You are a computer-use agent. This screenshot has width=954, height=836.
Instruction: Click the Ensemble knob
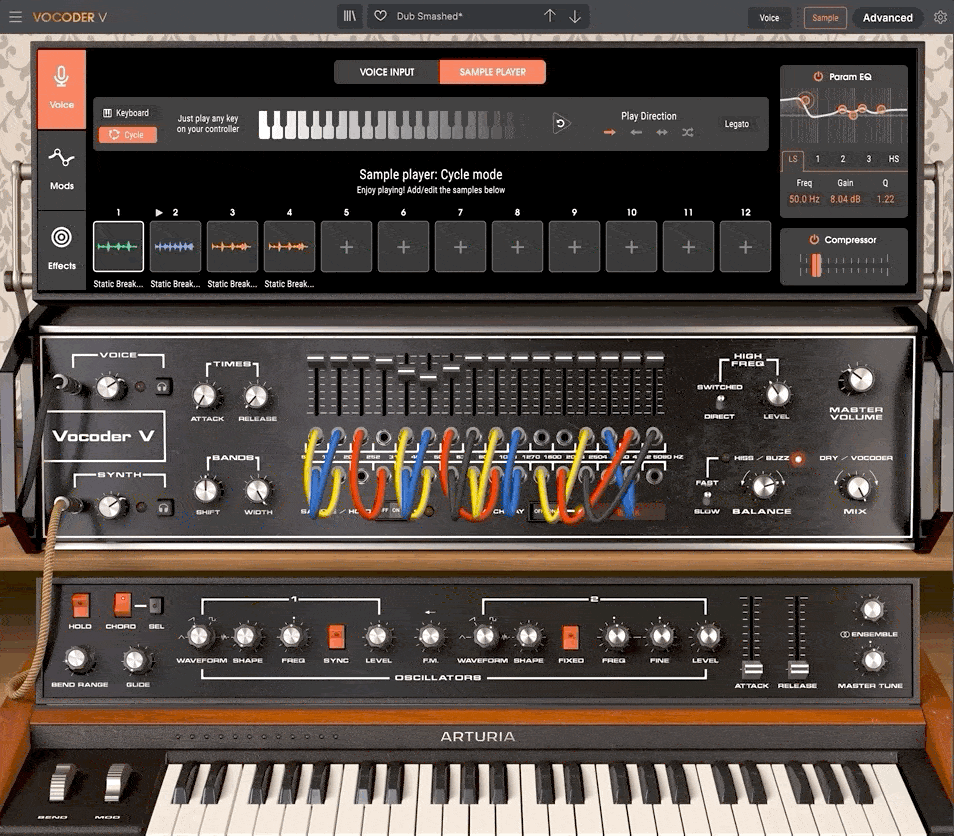tap(872, 609)
